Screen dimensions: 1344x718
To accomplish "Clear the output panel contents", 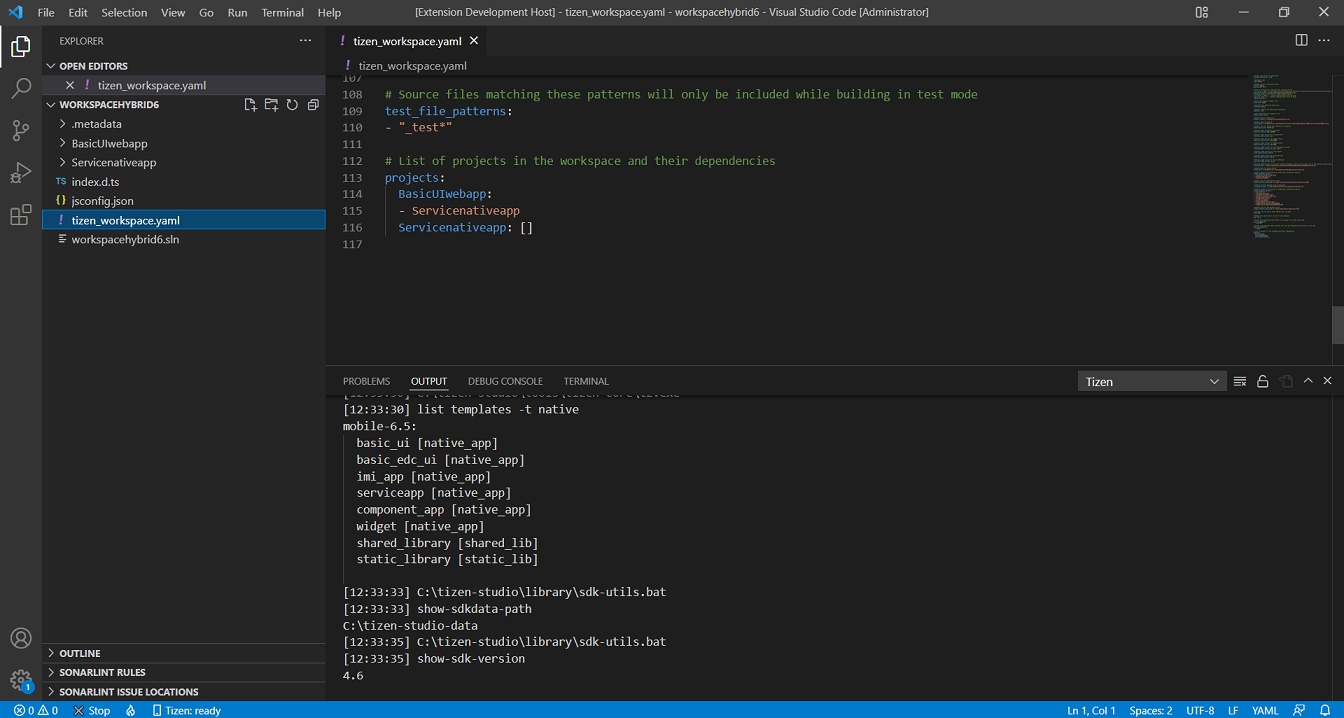I will [1240, 381].
